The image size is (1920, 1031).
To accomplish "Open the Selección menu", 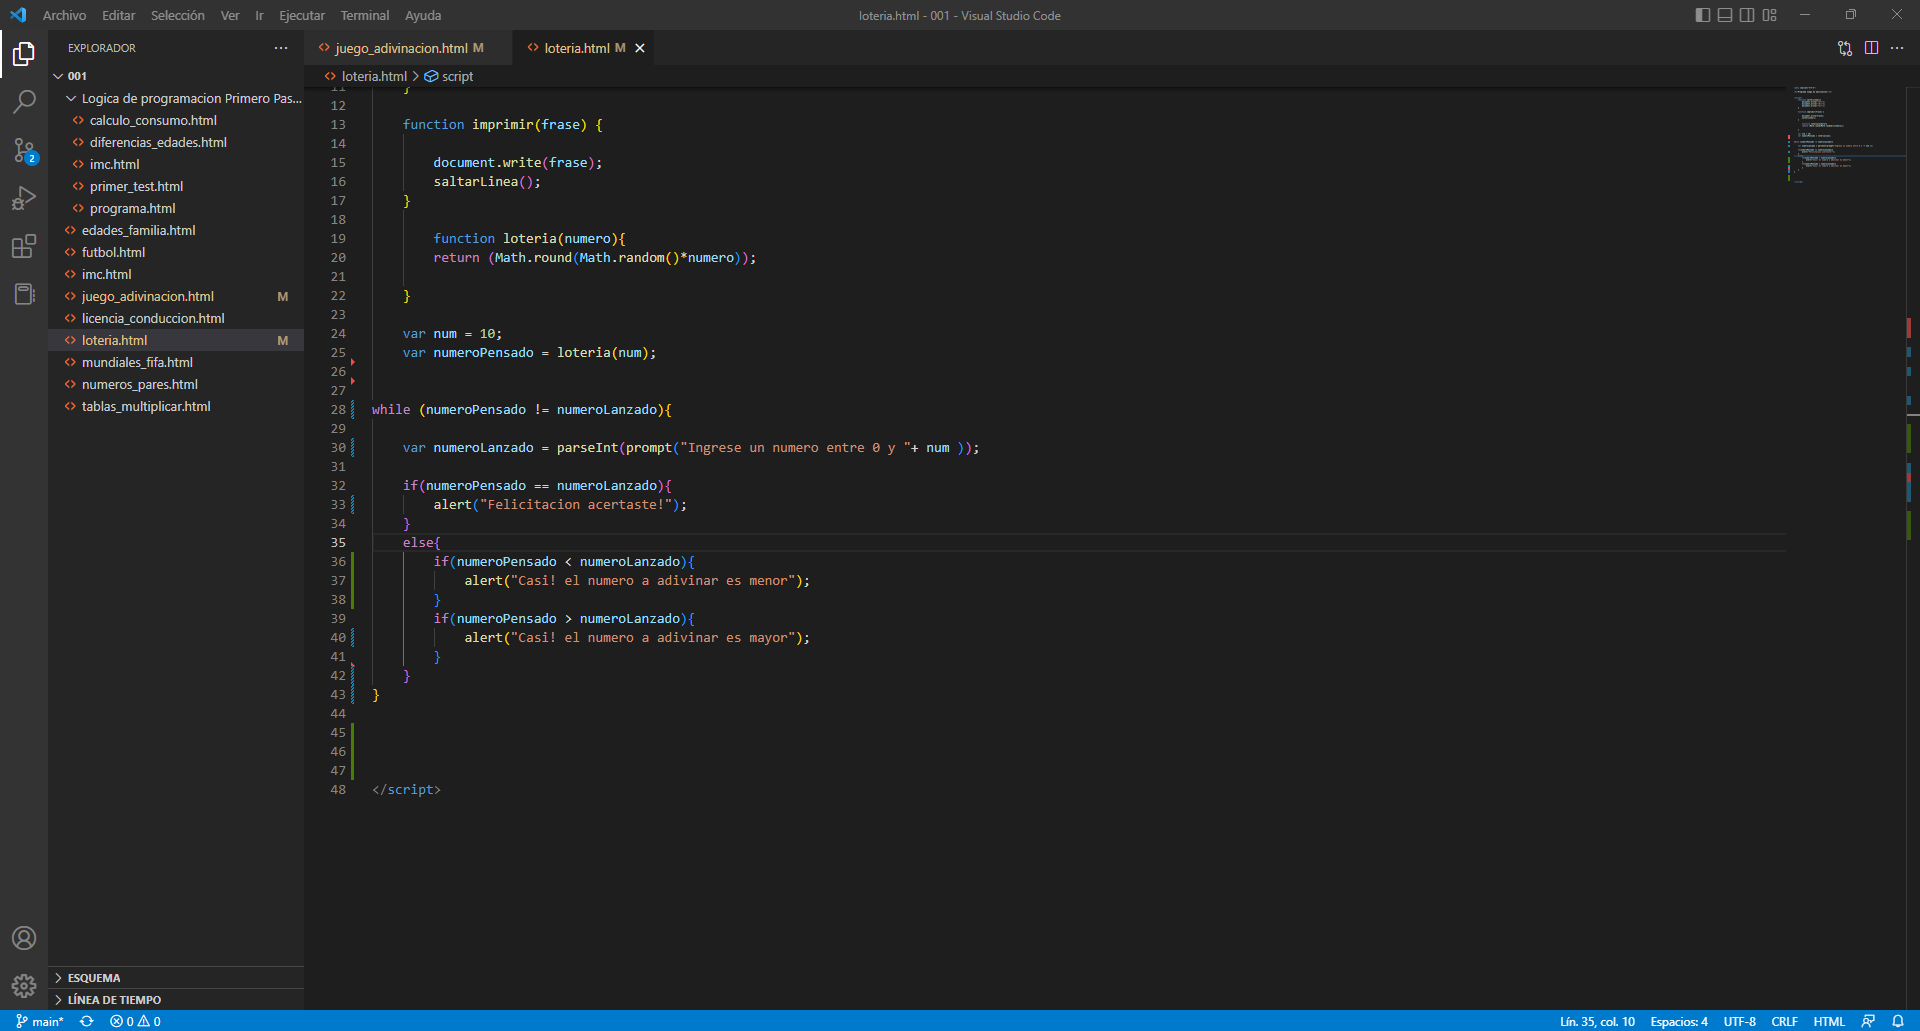I will point(177,15).
